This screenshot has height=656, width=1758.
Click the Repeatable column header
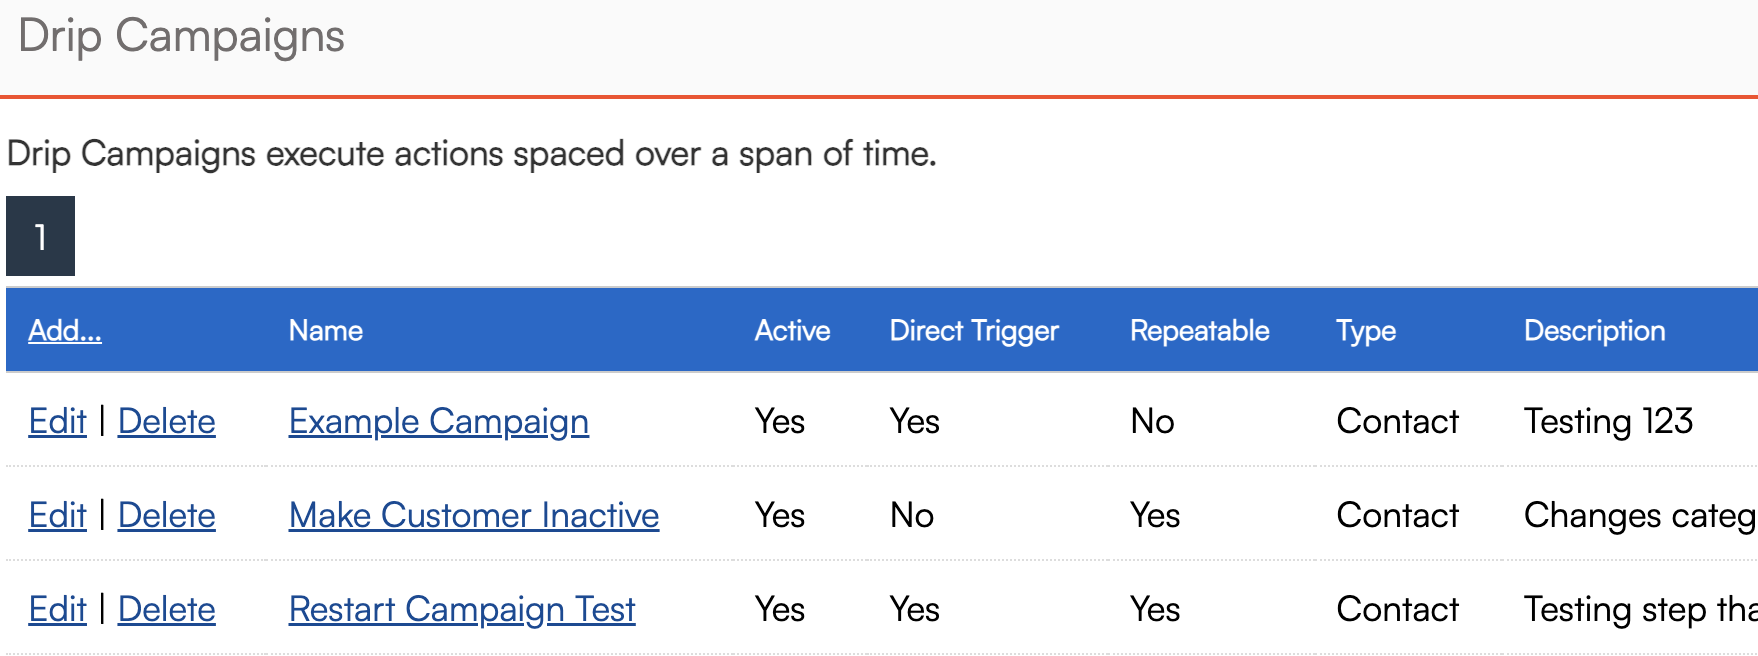tap(1199, 331)
